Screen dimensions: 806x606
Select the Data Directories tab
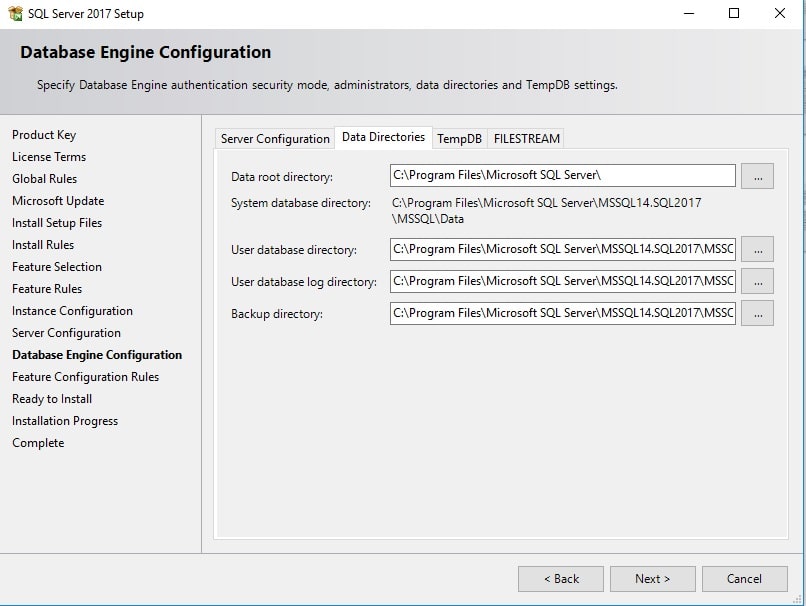(383, 137)
